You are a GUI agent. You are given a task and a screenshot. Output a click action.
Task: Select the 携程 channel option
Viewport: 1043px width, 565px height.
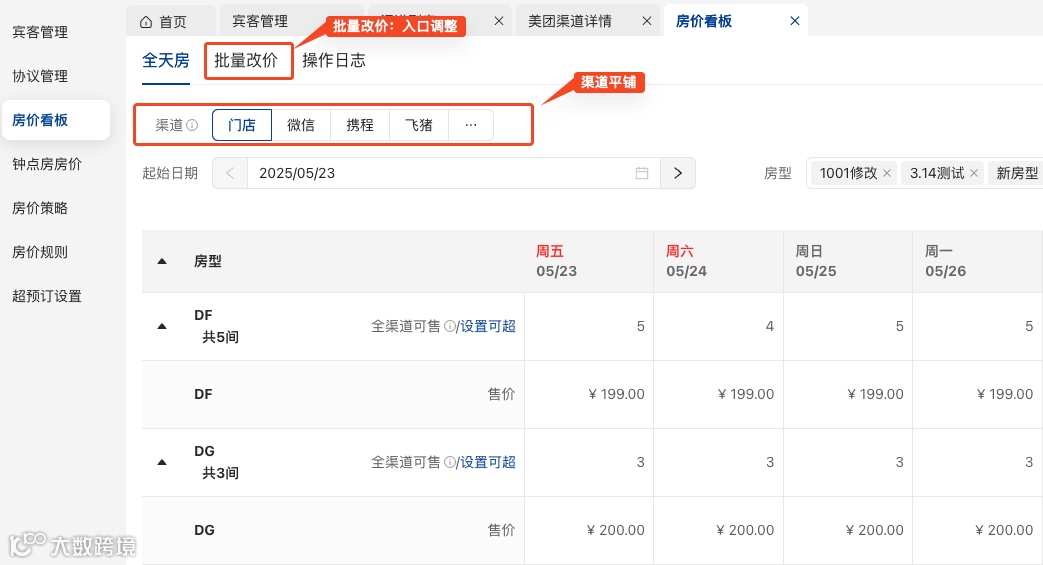coord(360,125)
